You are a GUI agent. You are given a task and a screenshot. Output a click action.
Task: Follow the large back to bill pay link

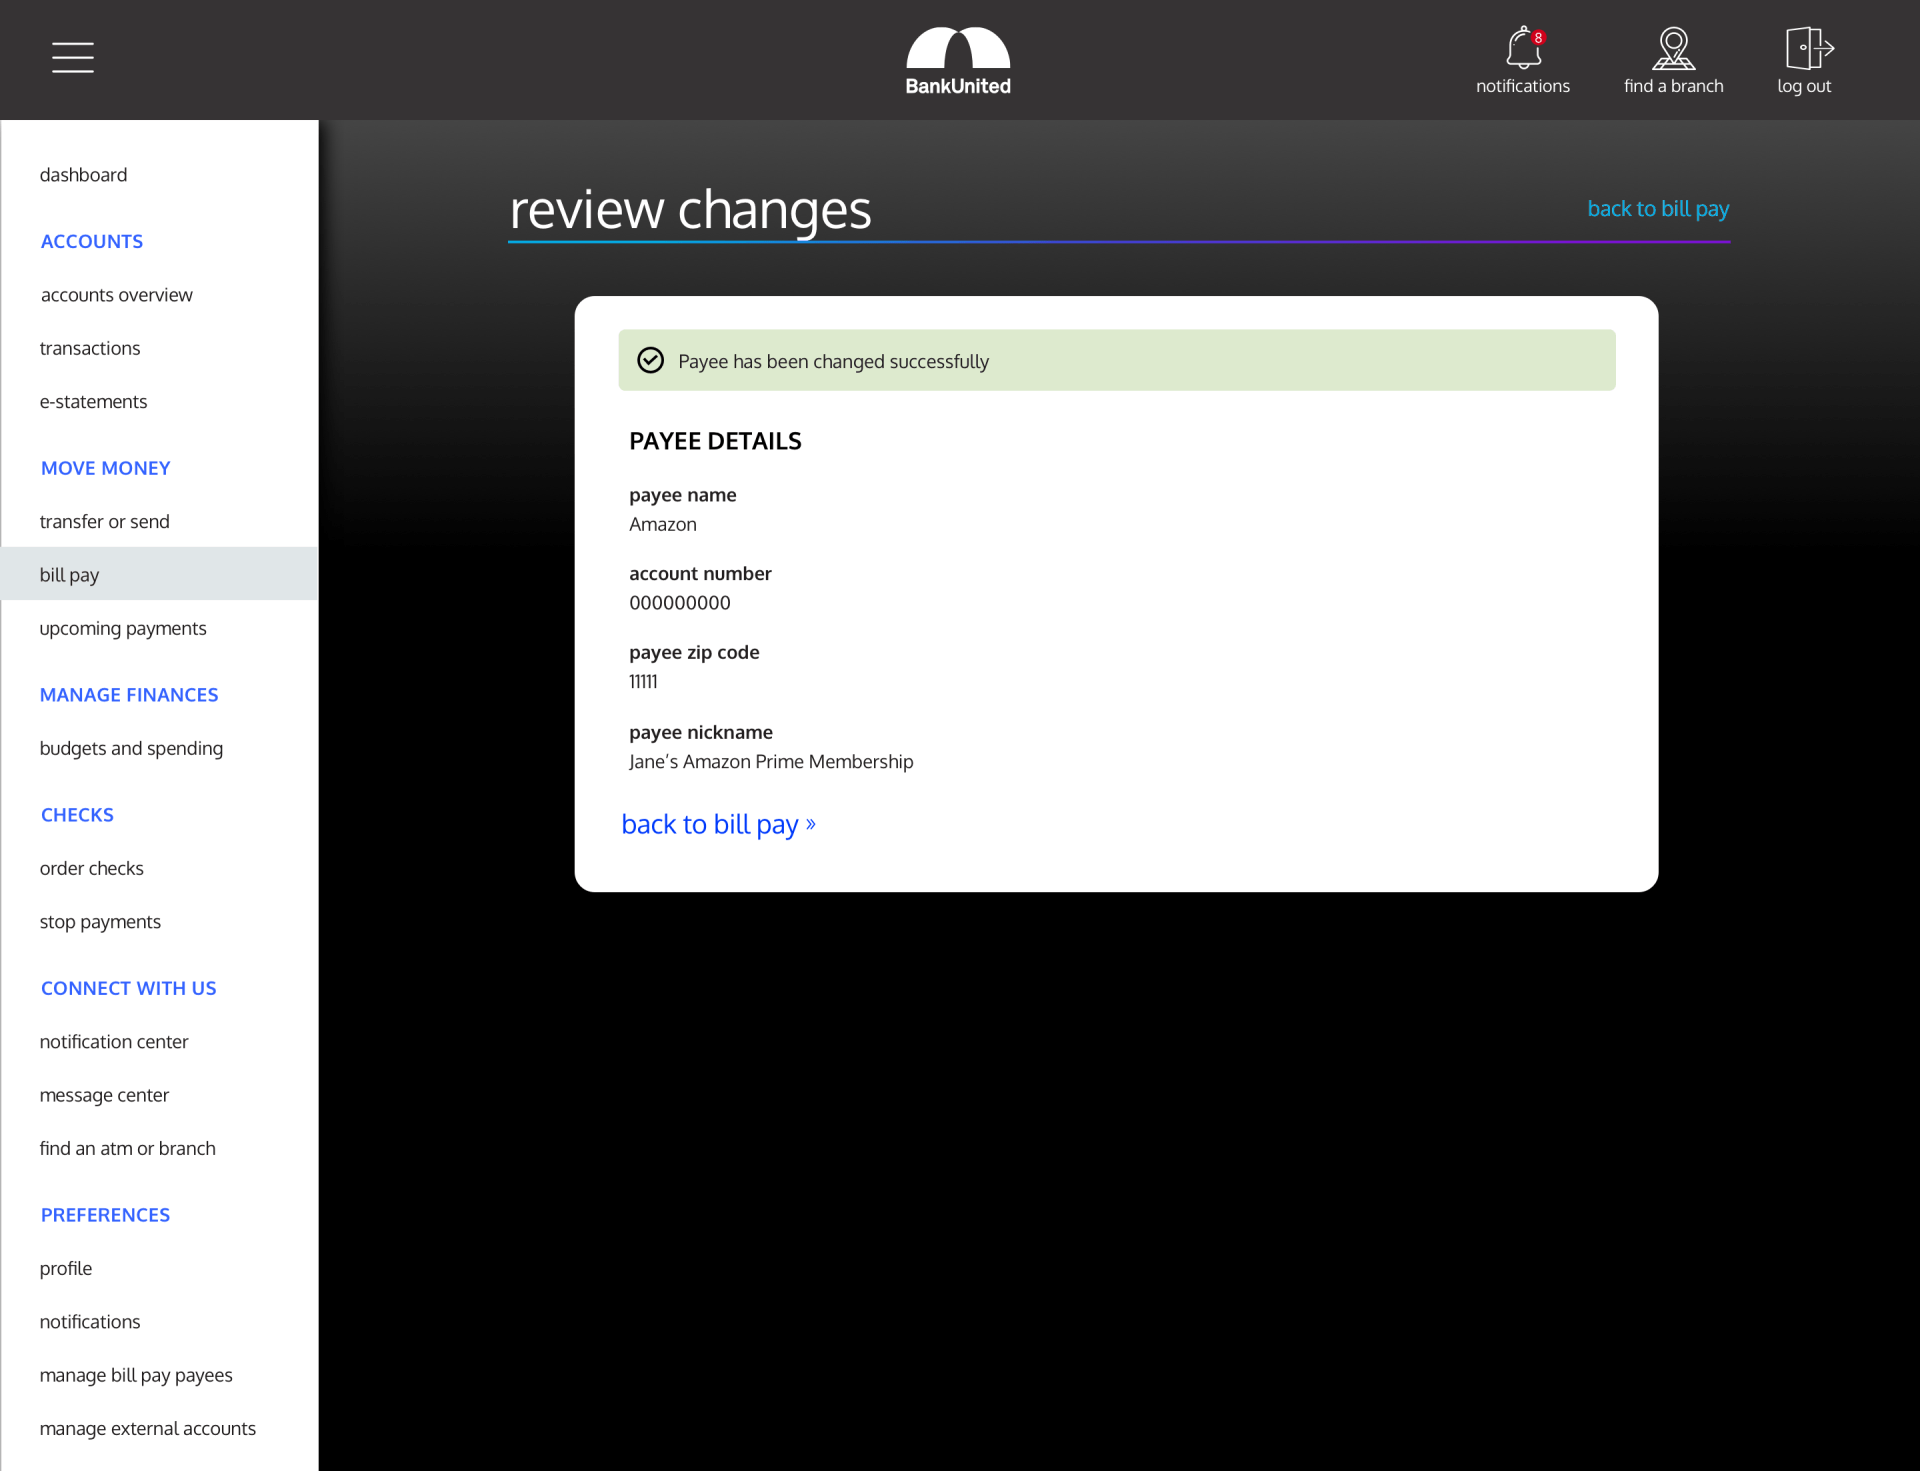coord(718,824)
